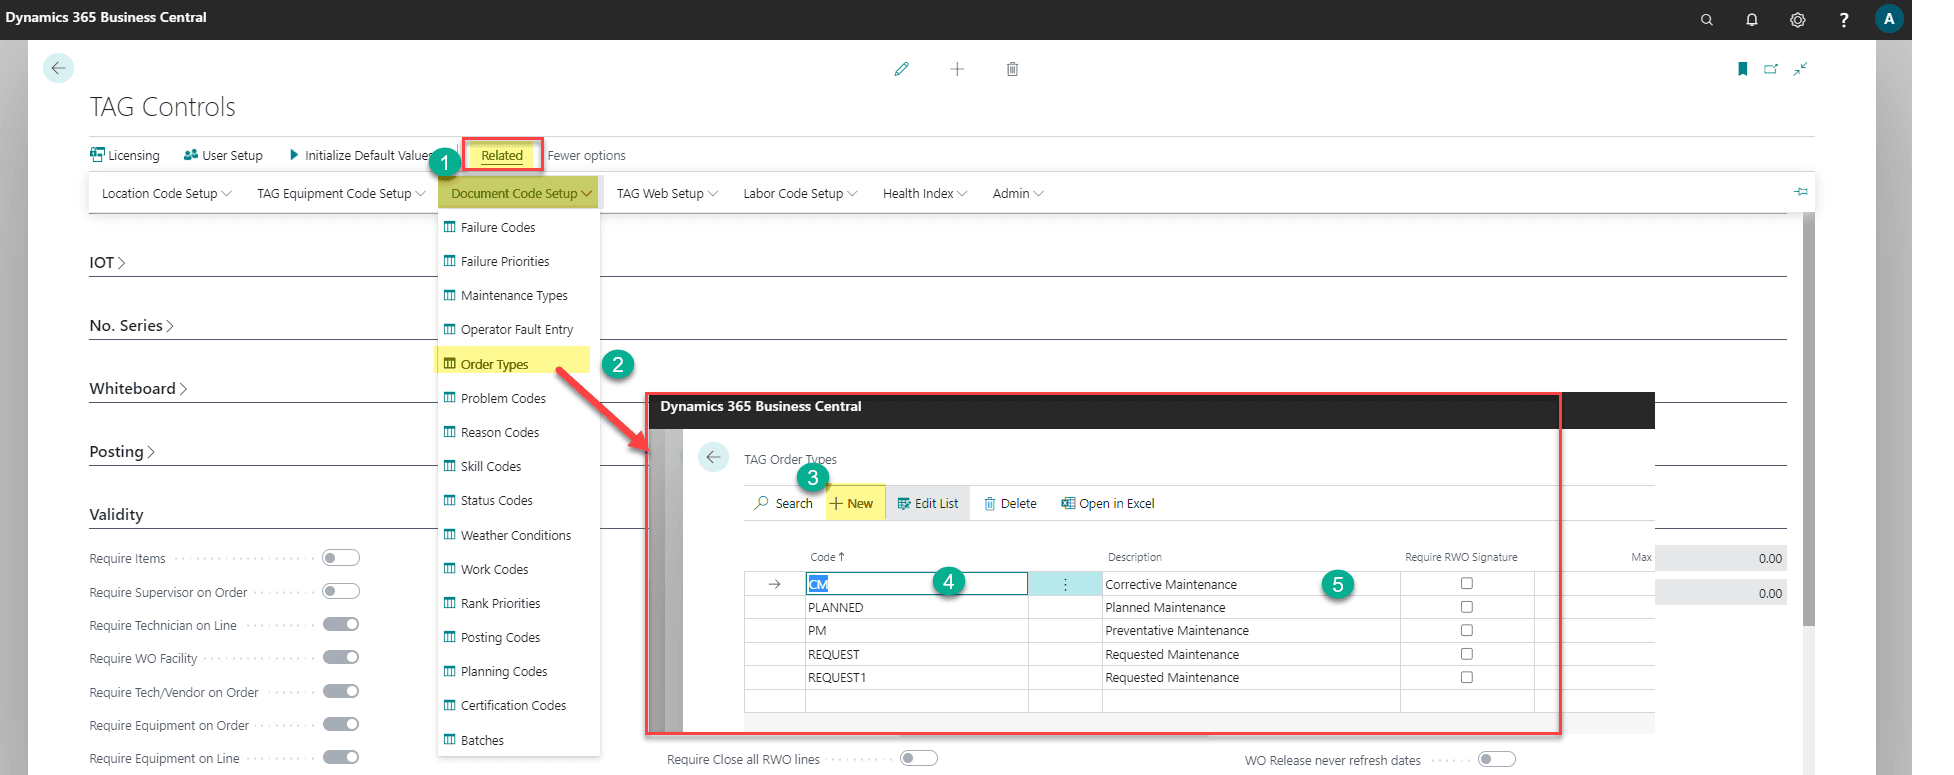Click the page vertical scrollbar

pos(1808,420)
